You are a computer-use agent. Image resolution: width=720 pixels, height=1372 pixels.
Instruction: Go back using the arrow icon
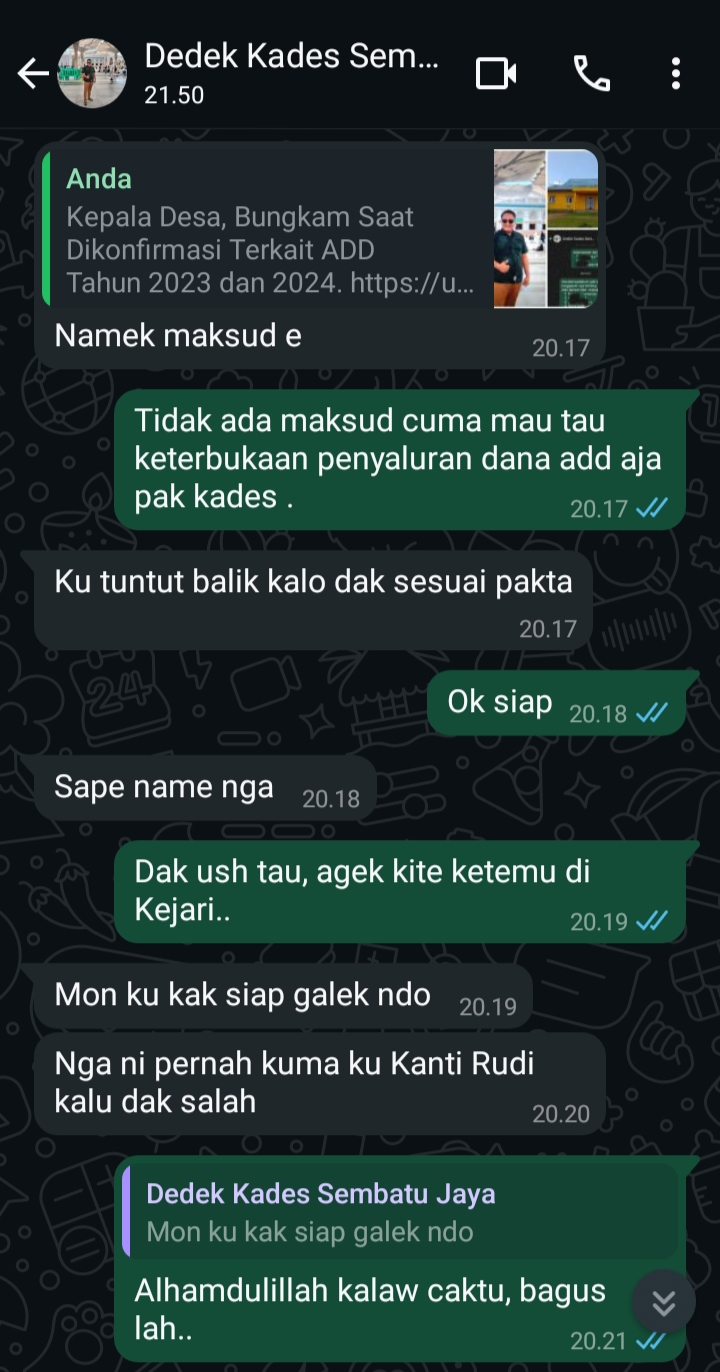33,73
